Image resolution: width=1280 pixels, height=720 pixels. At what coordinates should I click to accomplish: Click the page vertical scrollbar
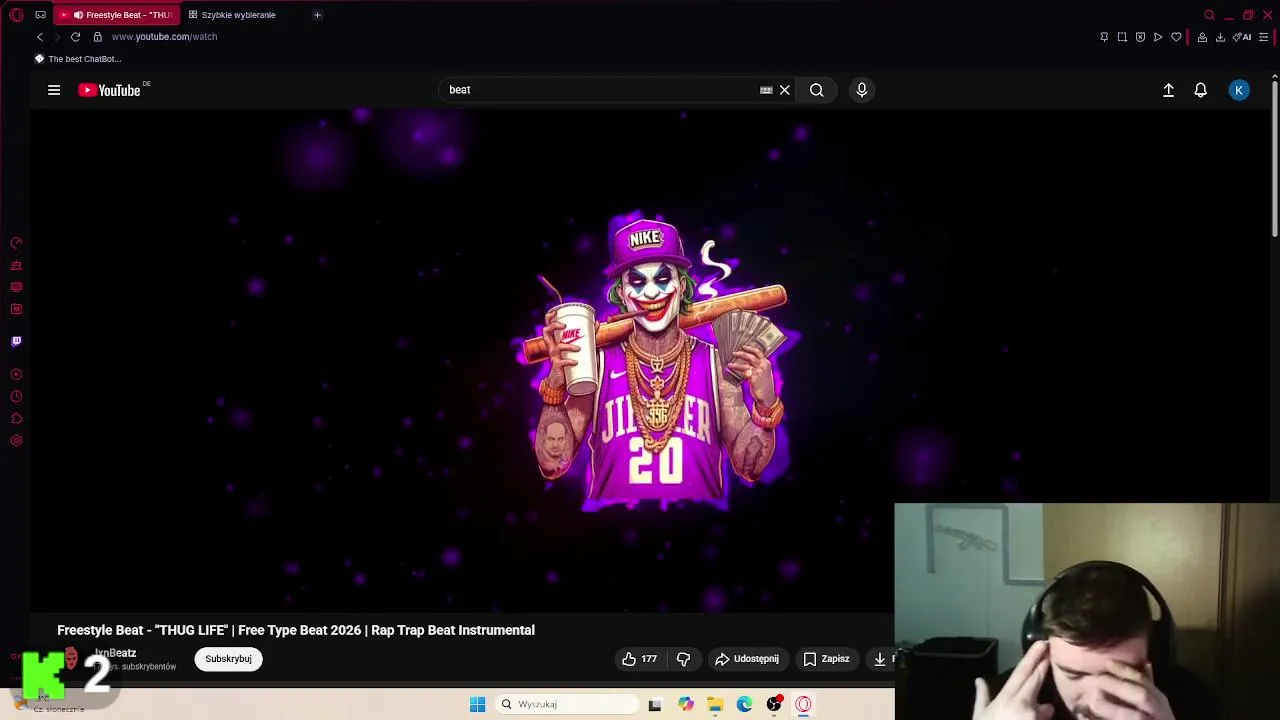tap(1274, 160)
